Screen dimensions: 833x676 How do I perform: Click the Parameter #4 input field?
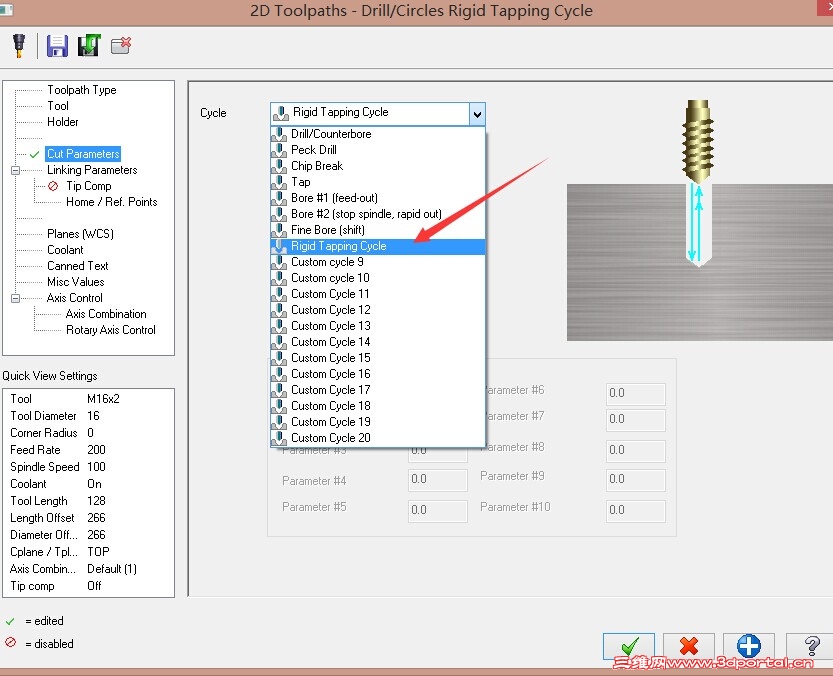(438, 479)
